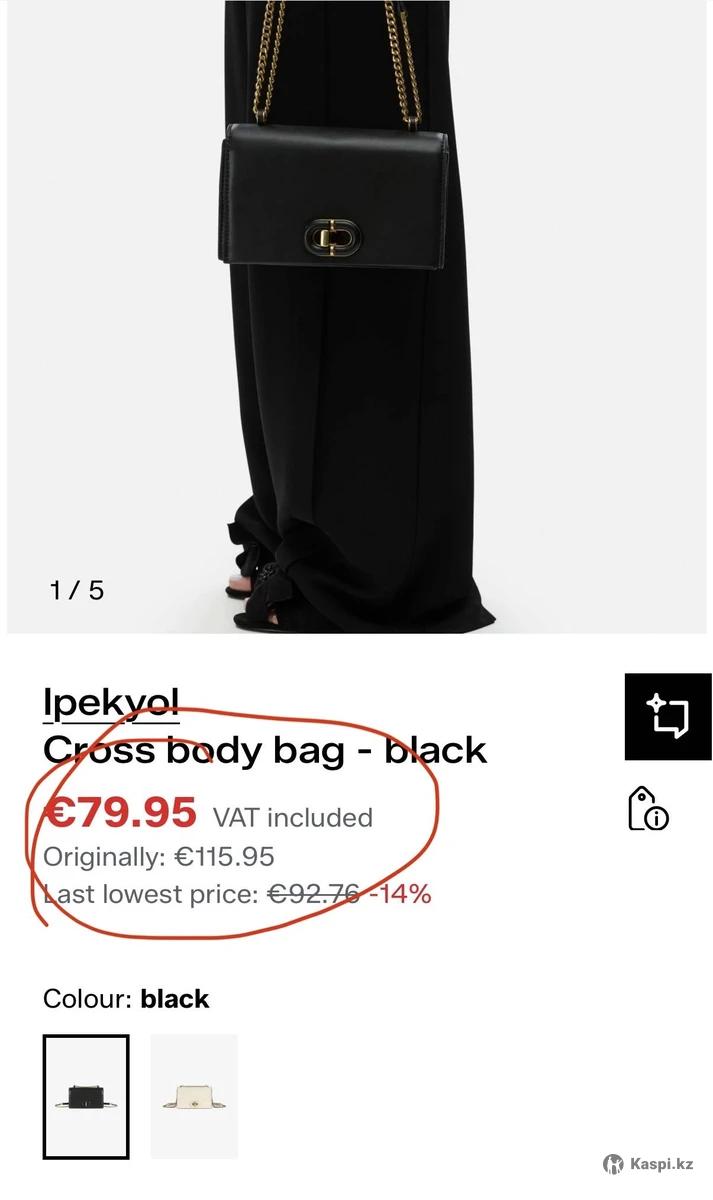Select the black bag colour thumbnail
Viewport: 713px width, 1200px height.
(x=86, y=1096)
